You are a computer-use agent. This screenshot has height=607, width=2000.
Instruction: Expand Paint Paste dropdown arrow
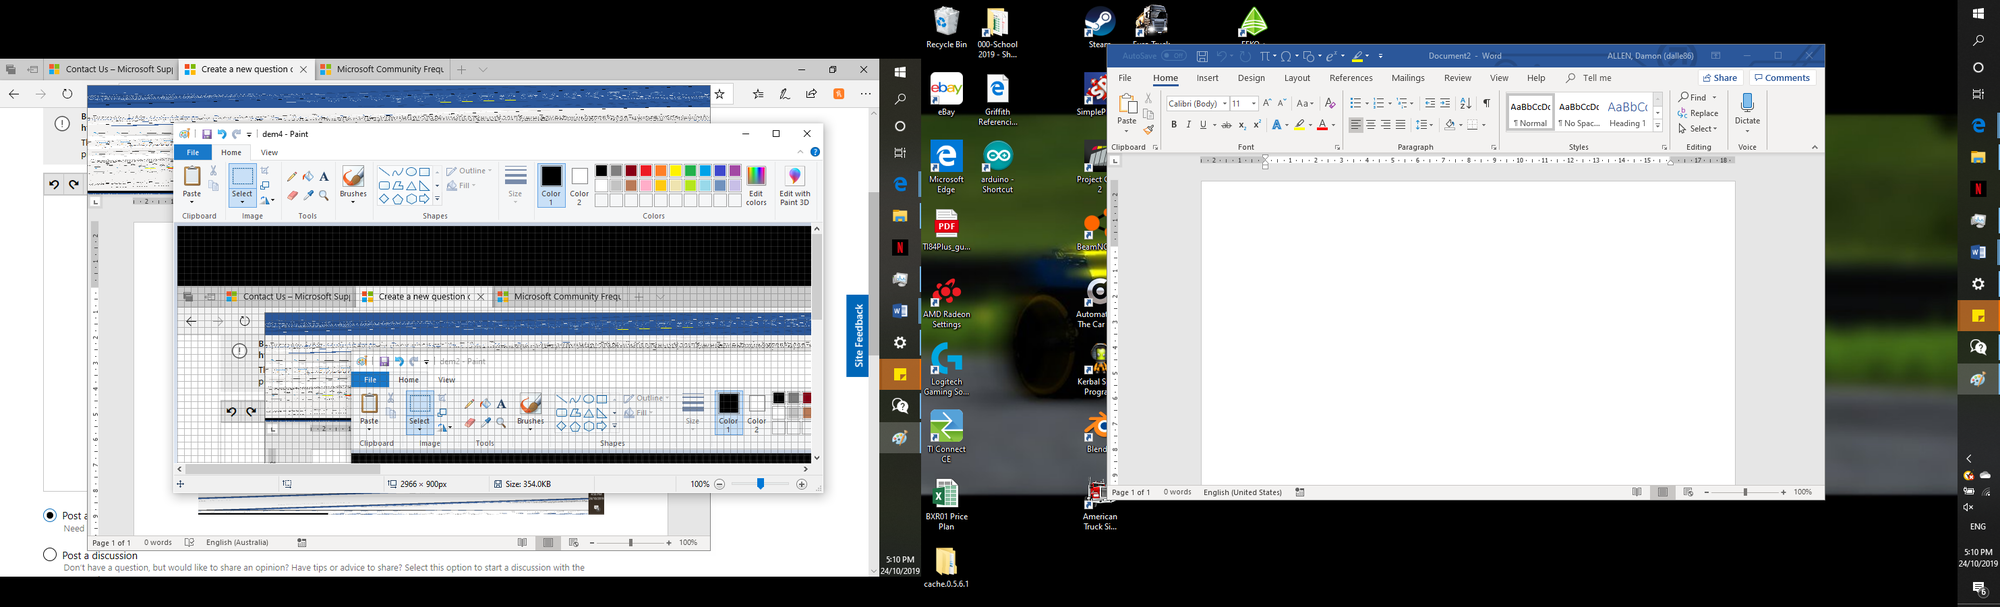coord(192,202)
